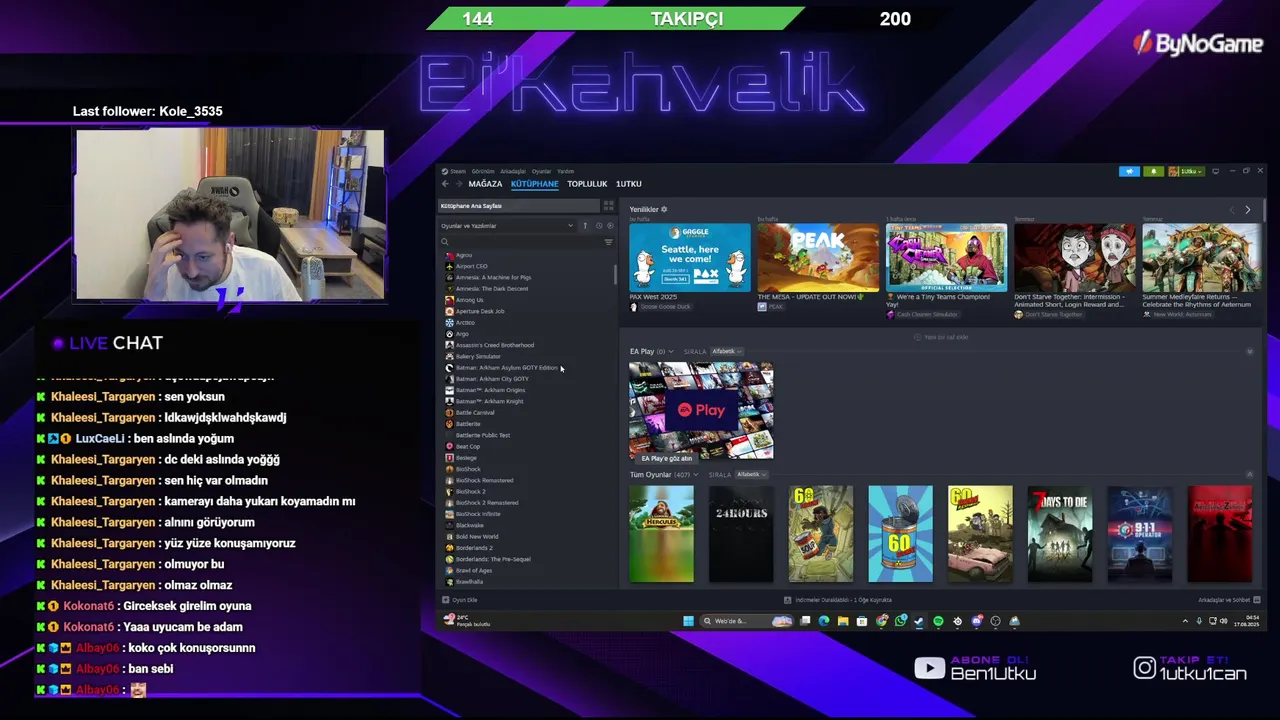The height and width of the screenshot is (720, 1280).
Task: Open Cash Cleaner Tiny Teams news card
Action: pyautogui.click(x=946, y=258)
